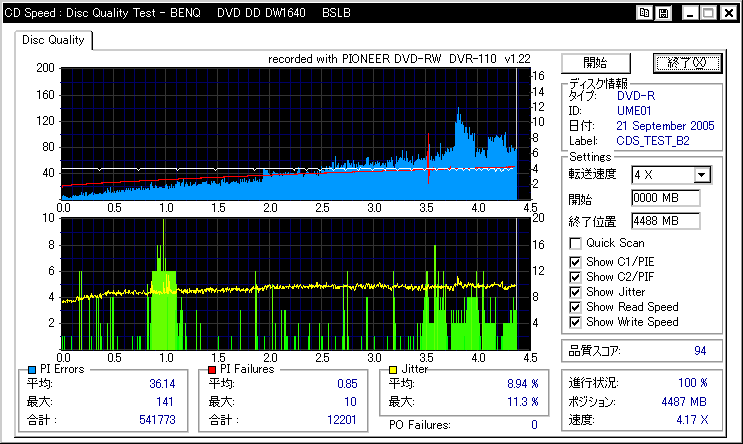The height and width of the screenshot is (444, 743).
Task: Click the lower PI Failures jitter graph
Action: pyautogui.click(x=295, y=284)
